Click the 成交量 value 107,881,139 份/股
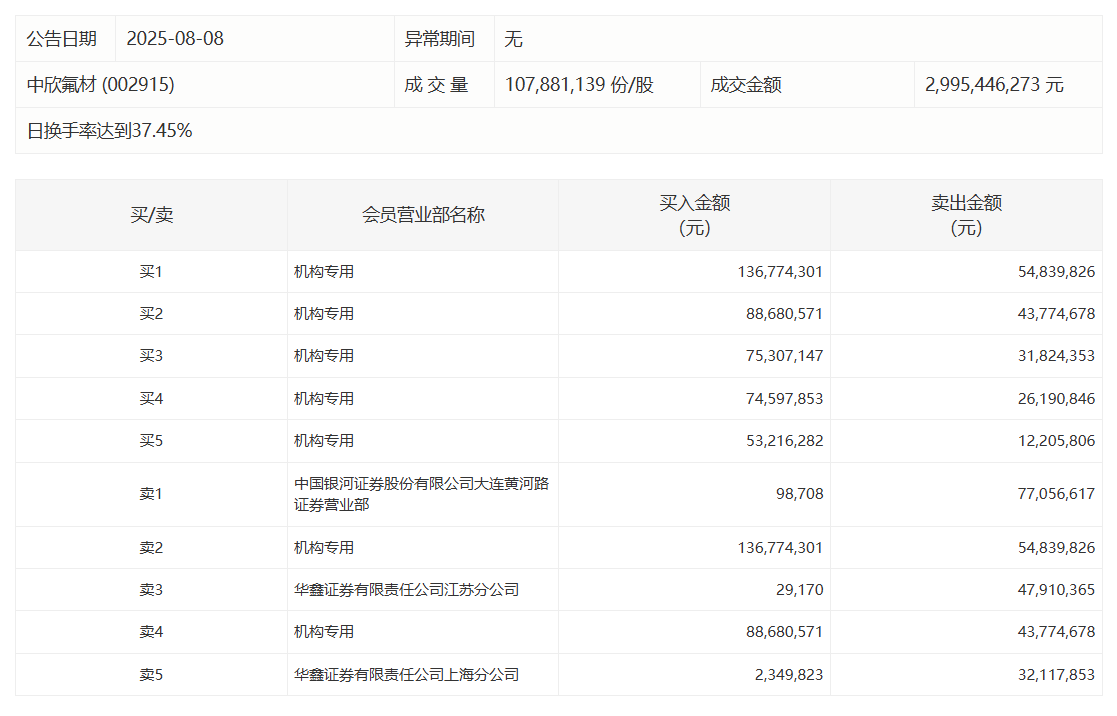1117x716 pixels. [579, 85]
